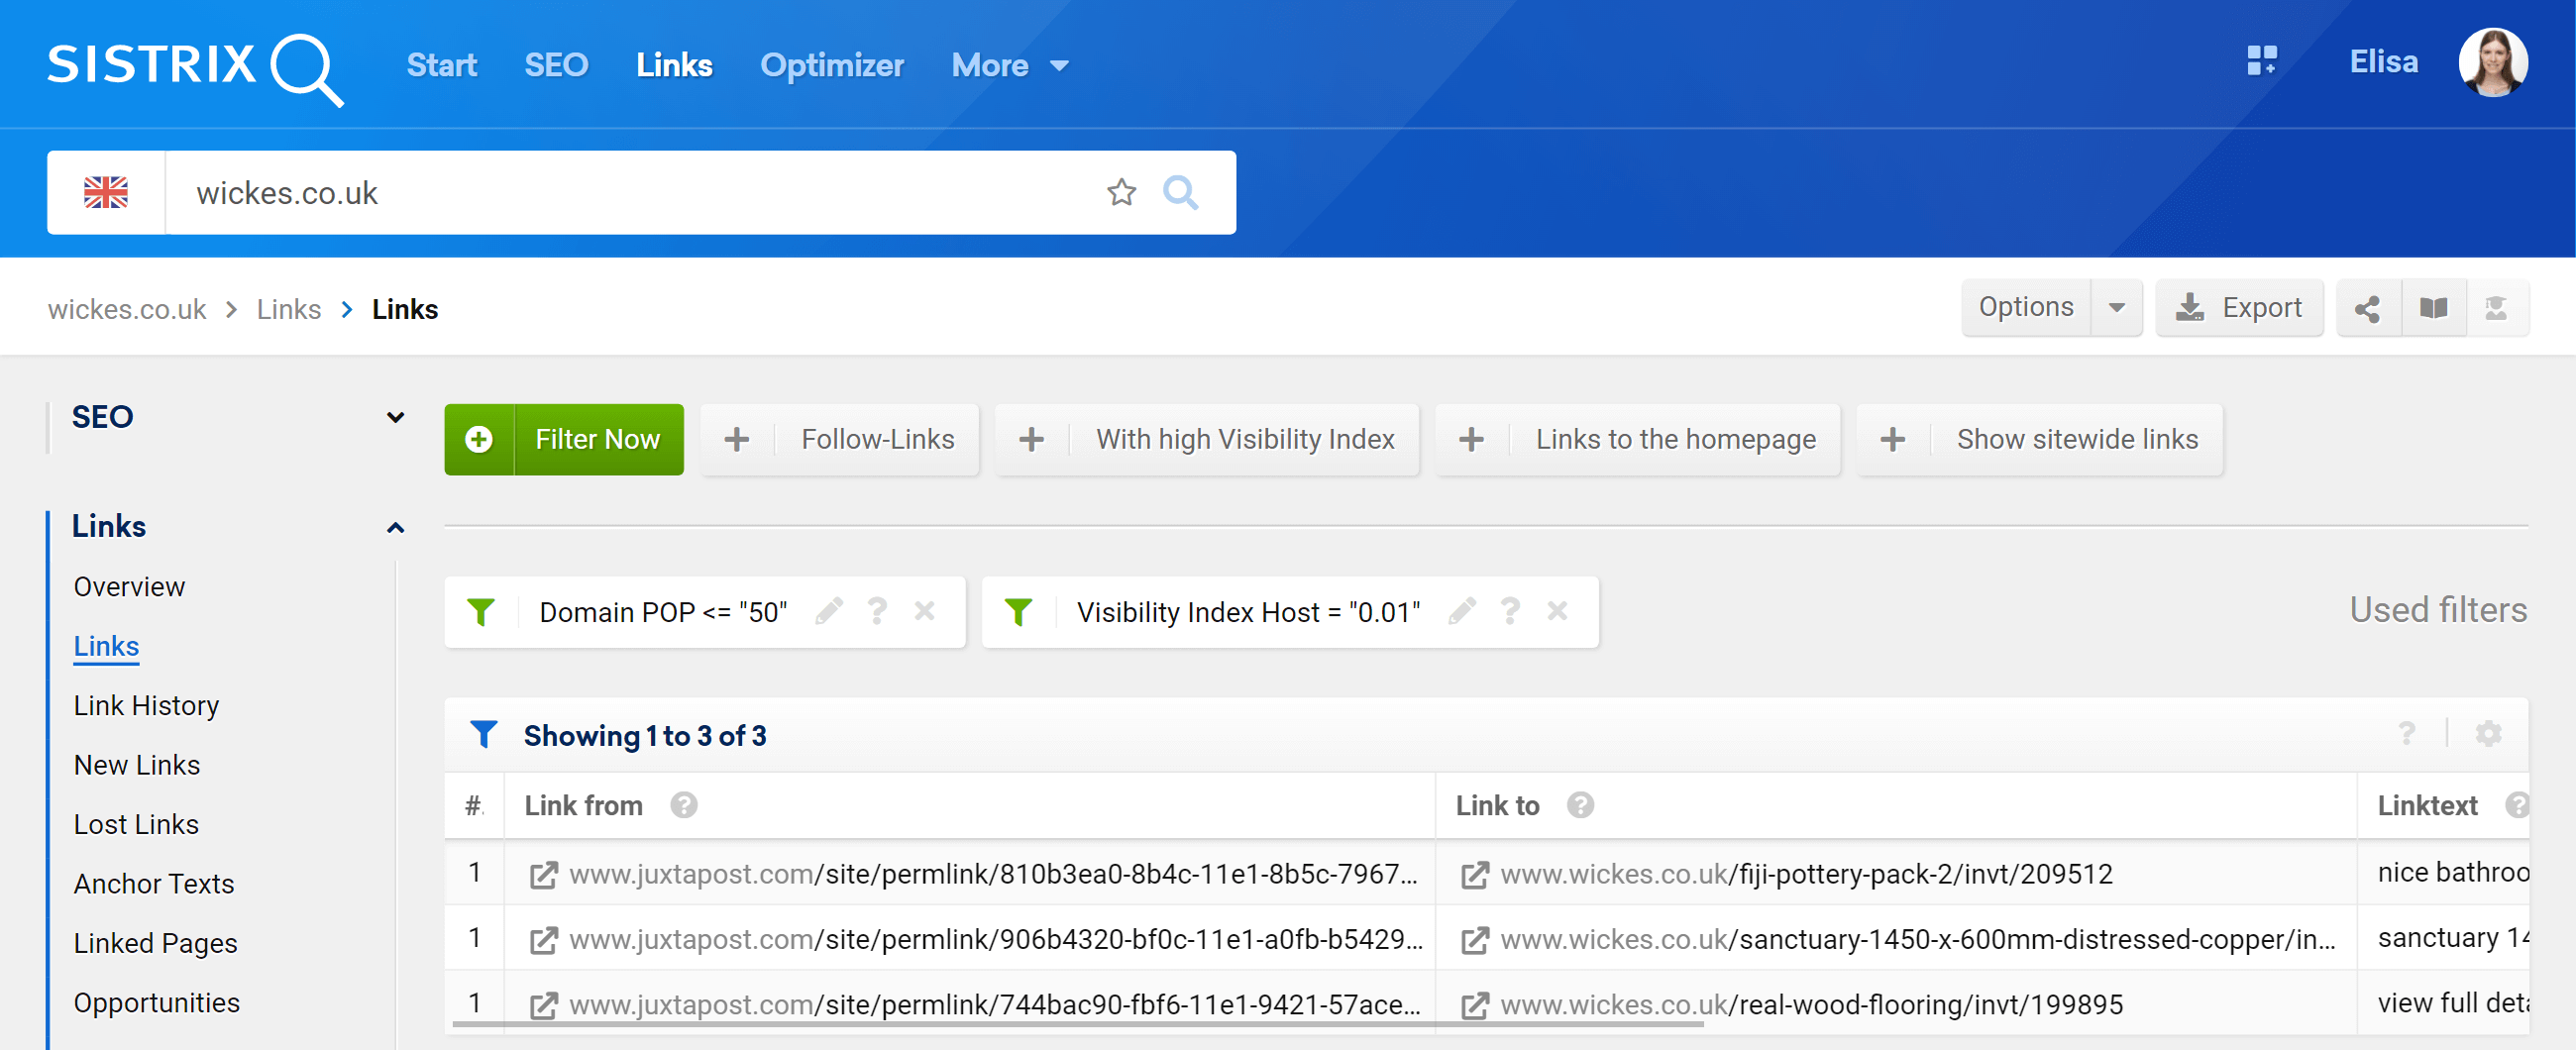The height and width of the screenshot is (1050, 2576).
Task: Click the Links breadcrumb parent link
Action: 288,309
